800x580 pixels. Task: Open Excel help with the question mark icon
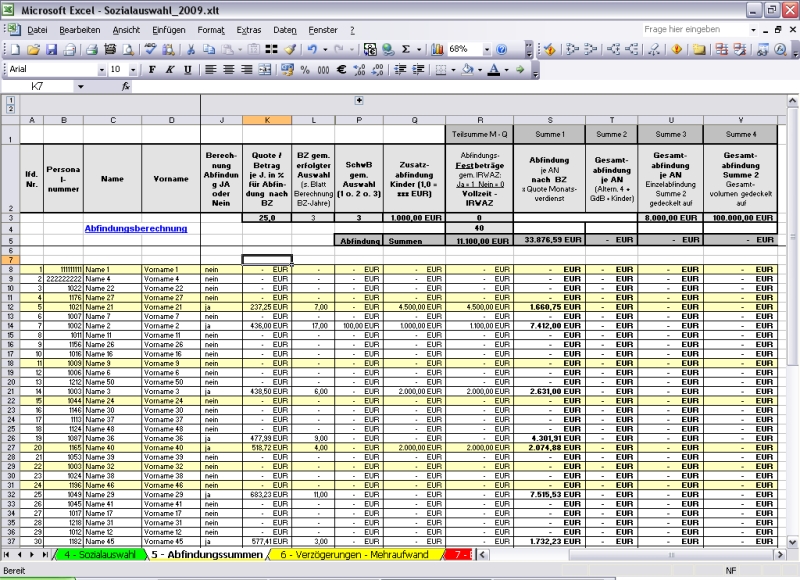pyautogui.click(x=502, y=49)
